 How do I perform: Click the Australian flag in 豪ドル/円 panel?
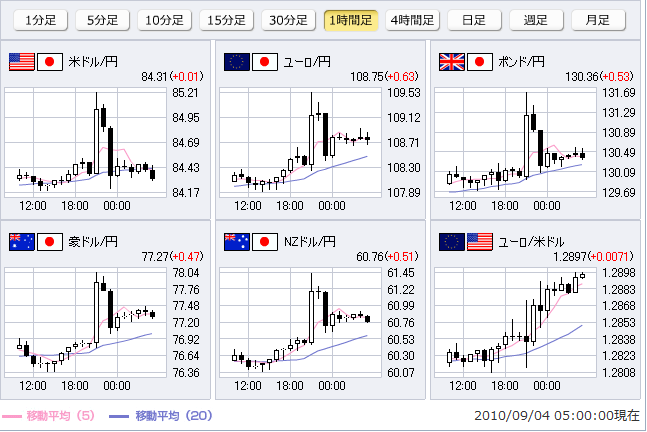[21, 241]
